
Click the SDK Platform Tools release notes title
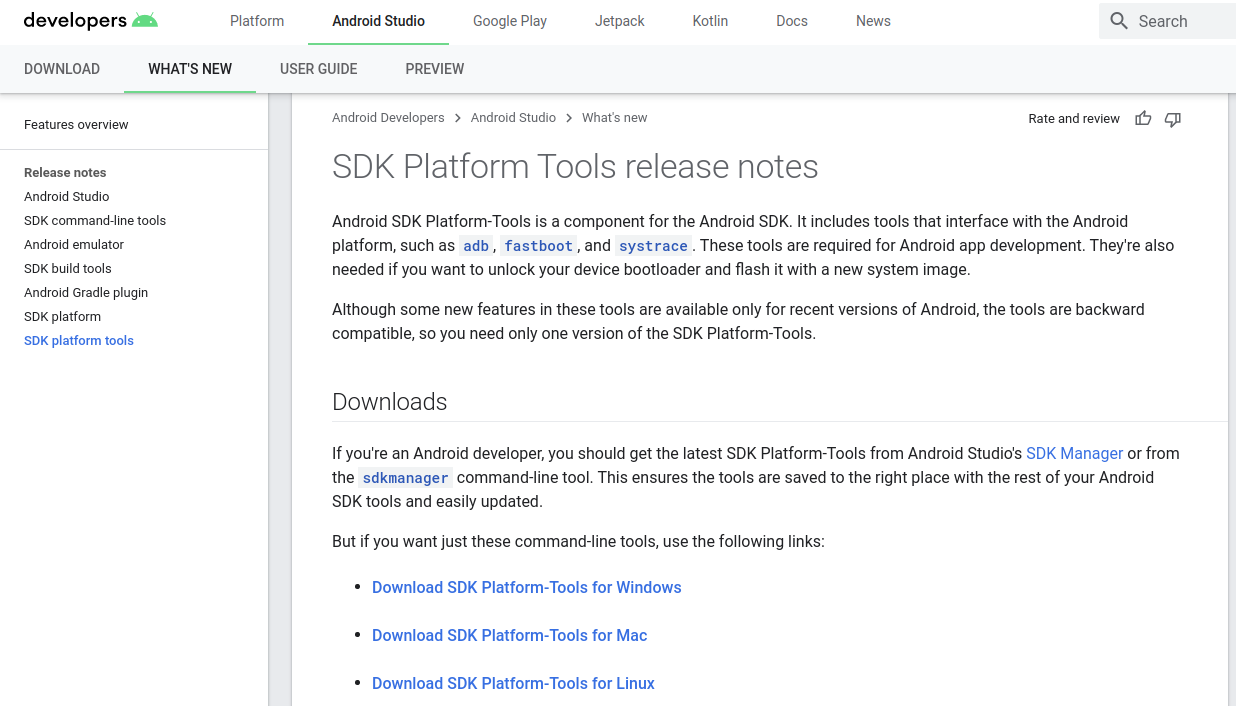(x=575, y=167)
